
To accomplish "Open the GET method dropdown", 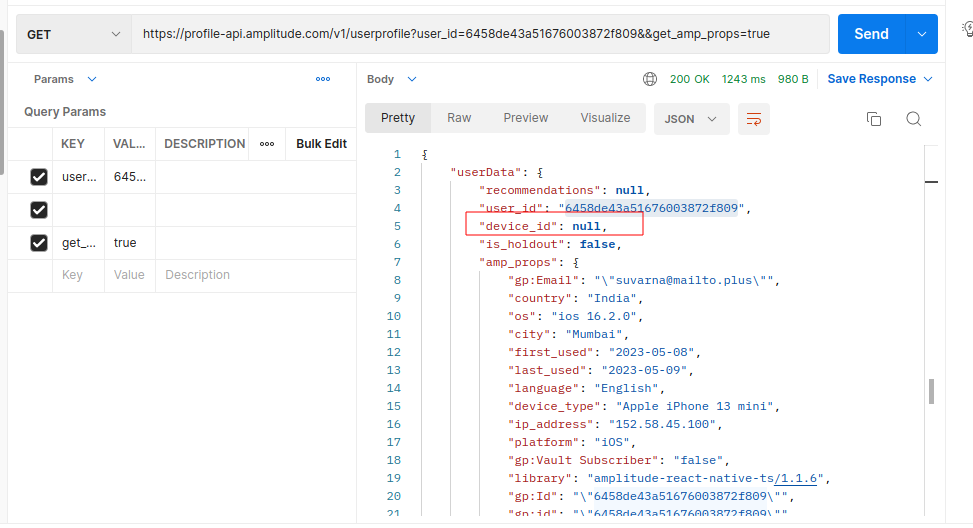I will (72, 34).
